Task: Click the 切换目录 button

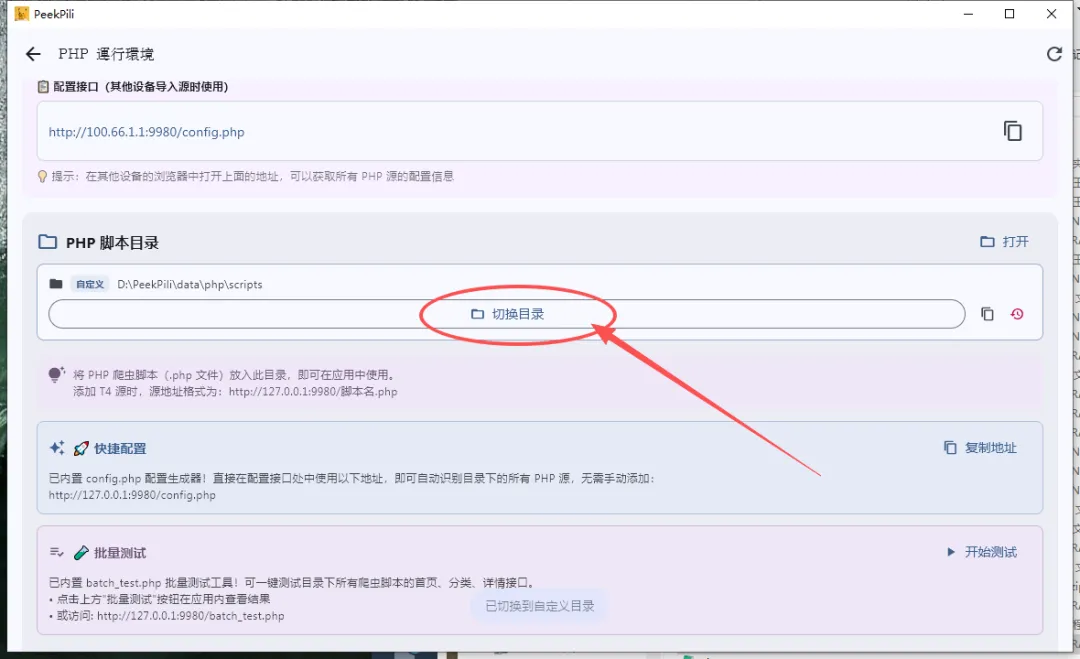Action: click(507, 314)
